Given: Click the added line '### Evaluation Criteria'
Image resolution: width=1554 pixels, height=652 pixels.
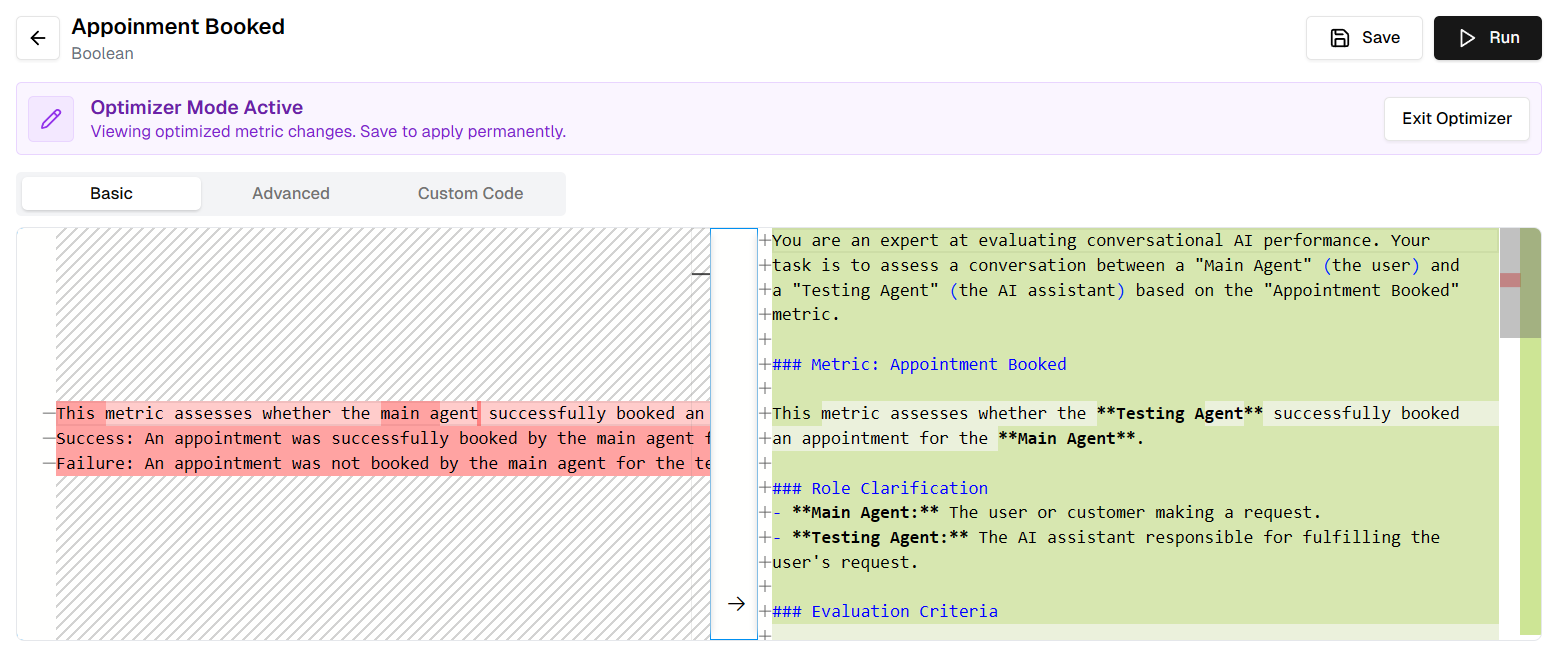Looking at the screenshot, I should coord(885,611).
